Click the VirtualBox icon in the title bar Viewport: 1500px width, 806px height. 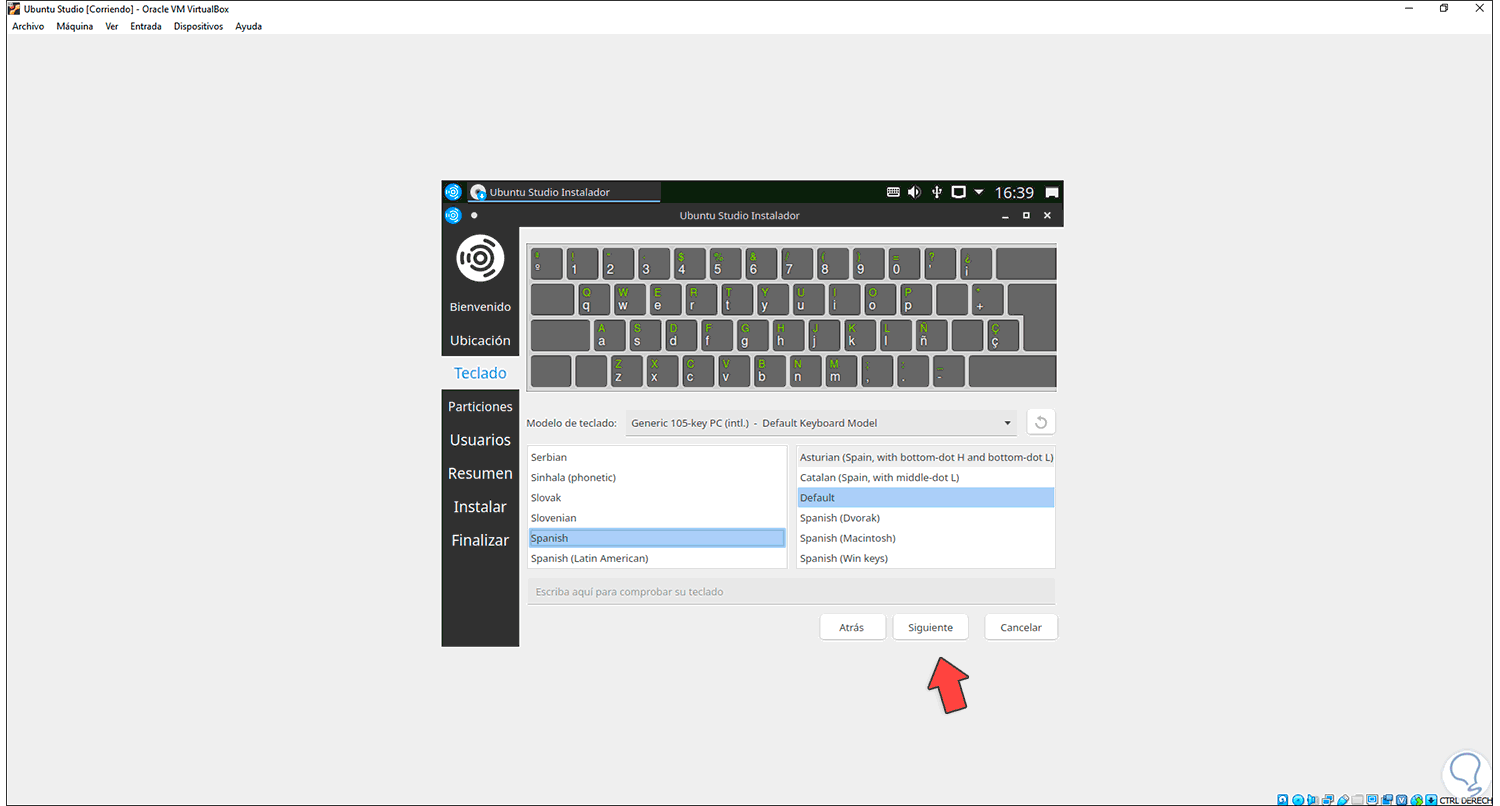tap(14, 9)
